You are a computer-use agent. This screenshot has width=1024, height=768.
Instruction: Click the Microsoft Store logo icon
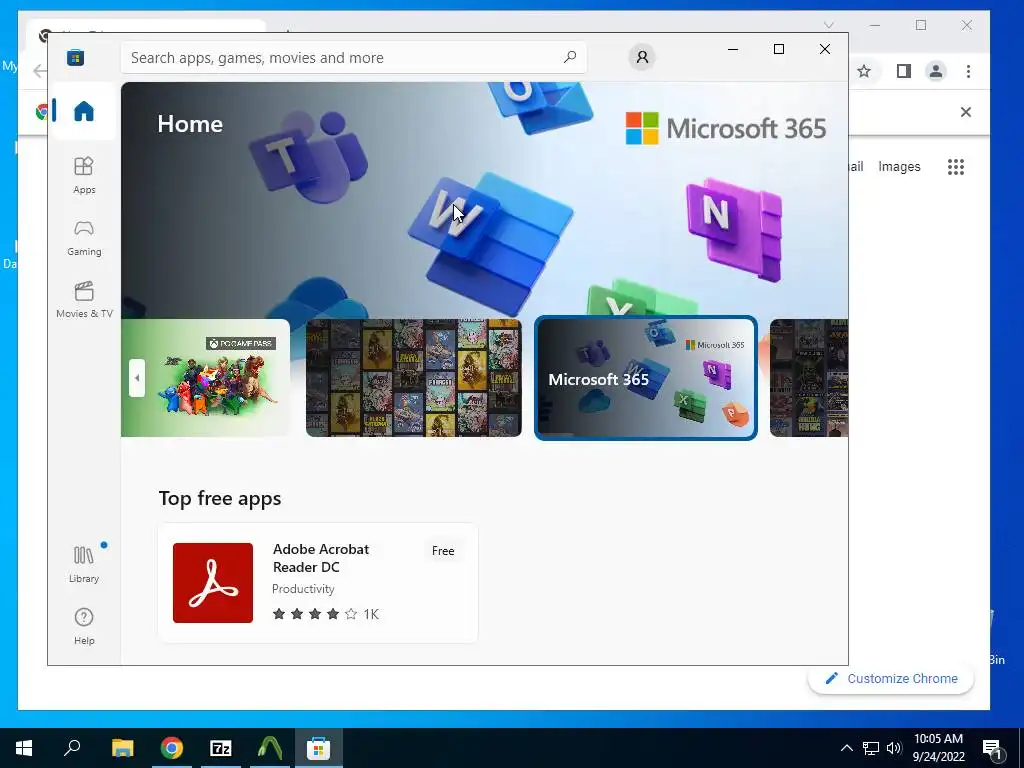tap(75, 57)
